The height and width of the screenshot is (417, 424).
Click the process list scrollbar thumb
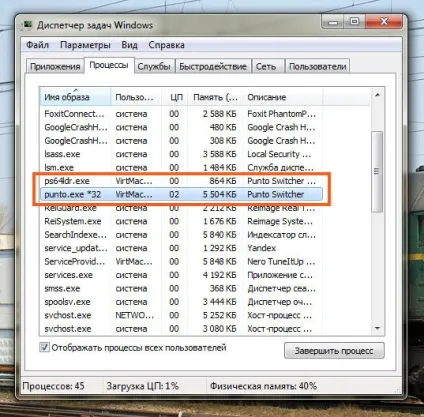[x=377, y=172]
